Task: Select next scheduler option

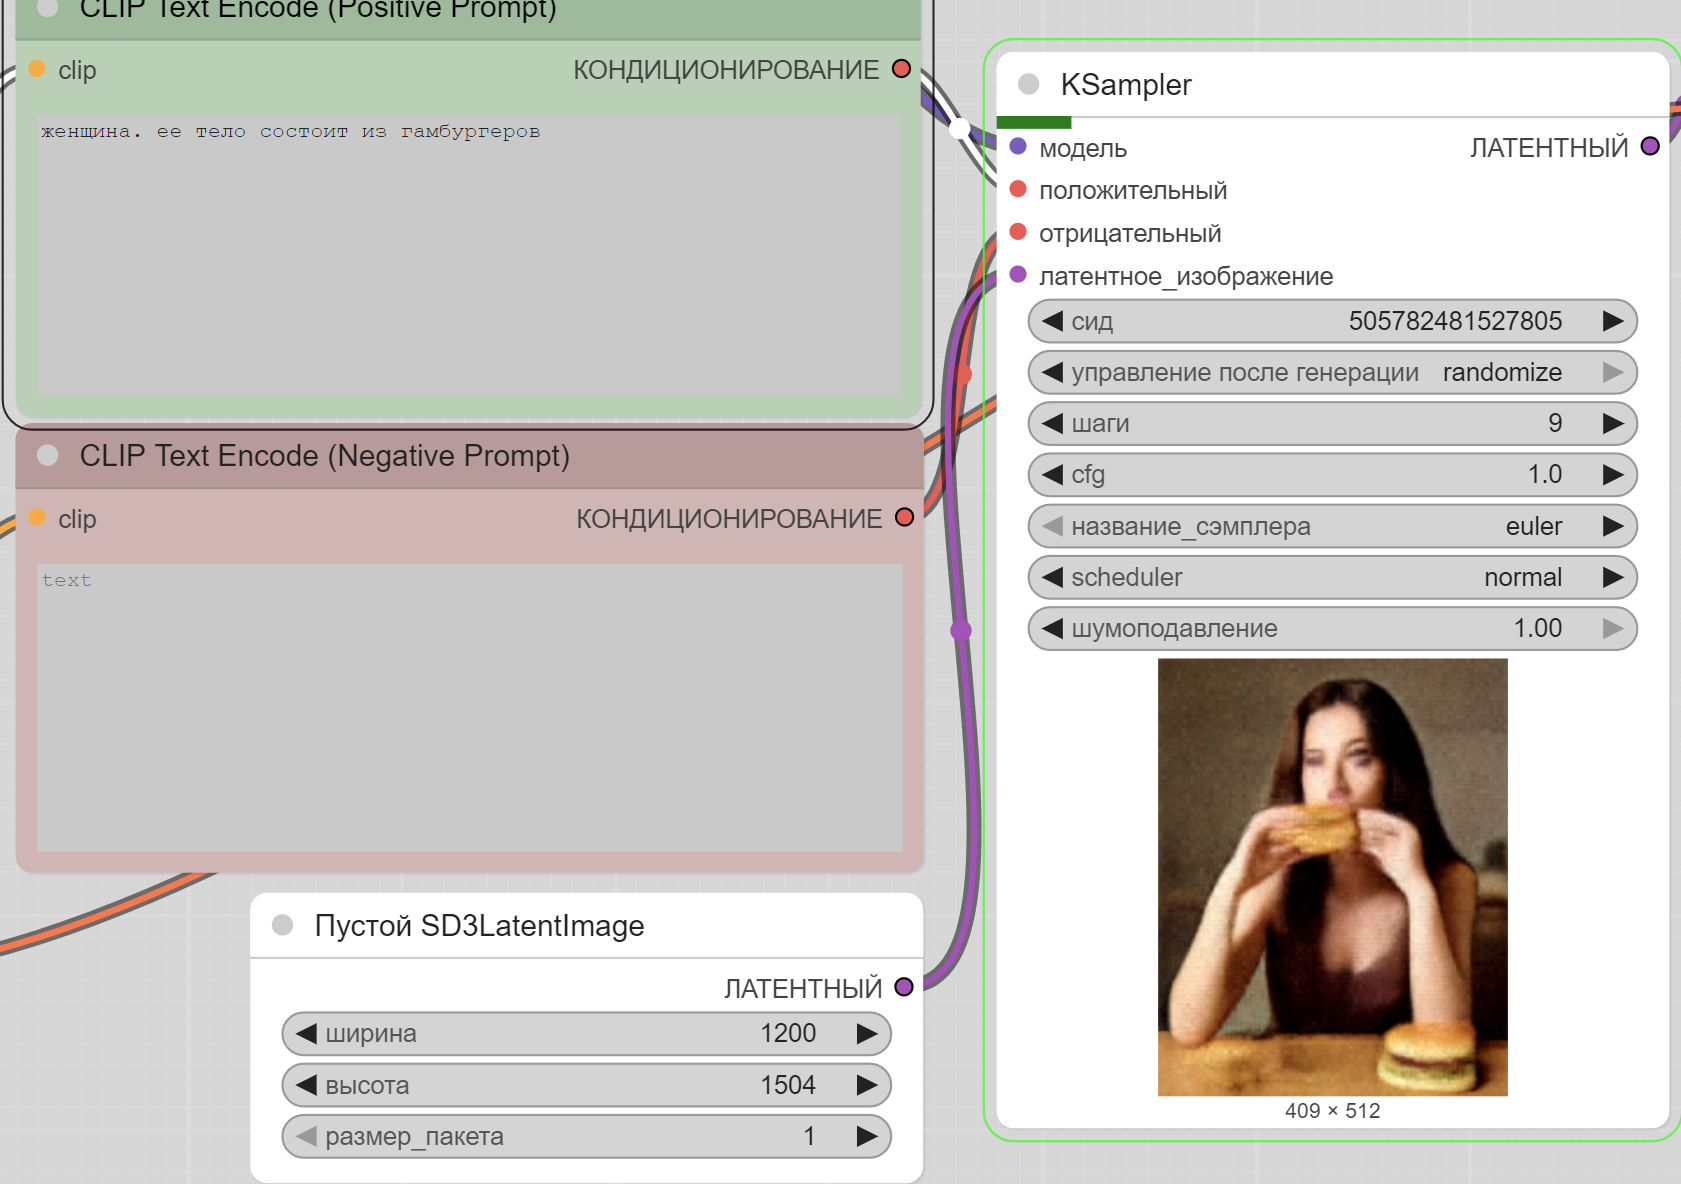Action: 1612,577
